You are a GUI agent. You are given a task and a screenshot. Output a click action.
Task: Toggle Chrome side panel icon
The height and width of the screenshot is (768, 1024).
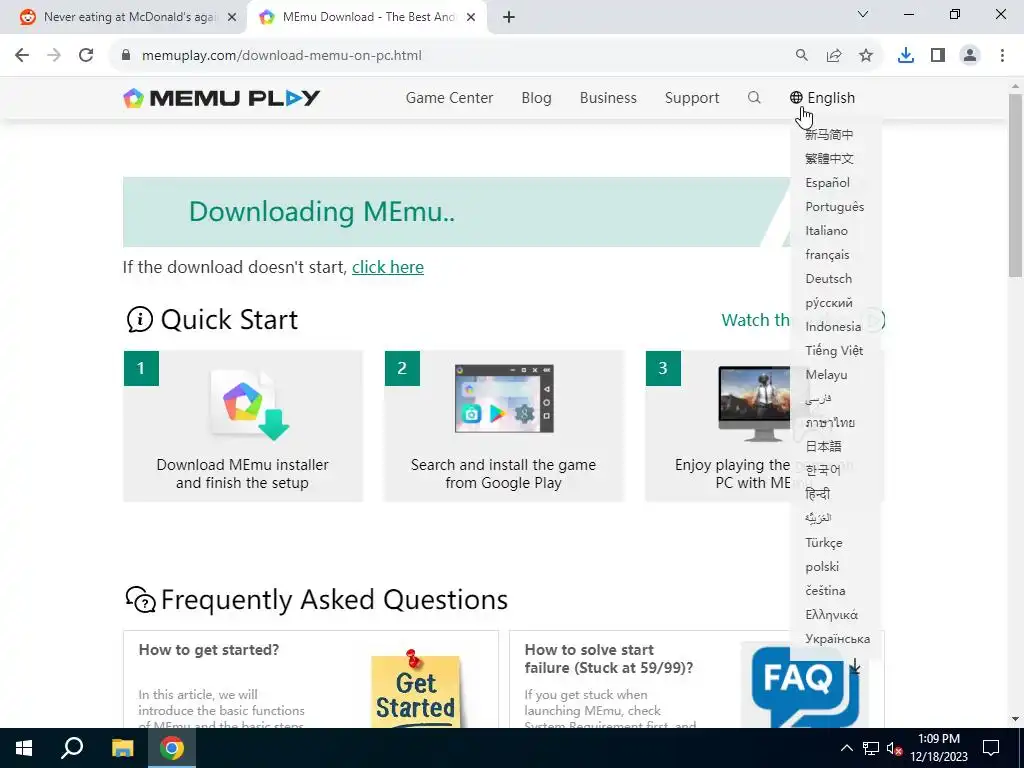point(938,56)
